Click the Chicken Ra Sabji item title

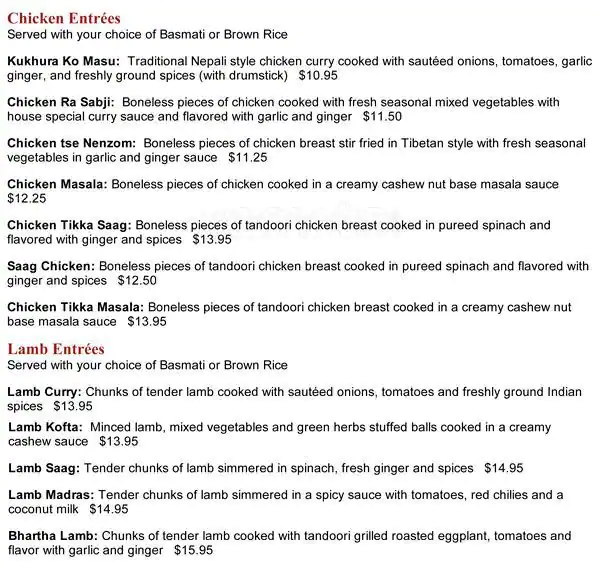[61, 102]
